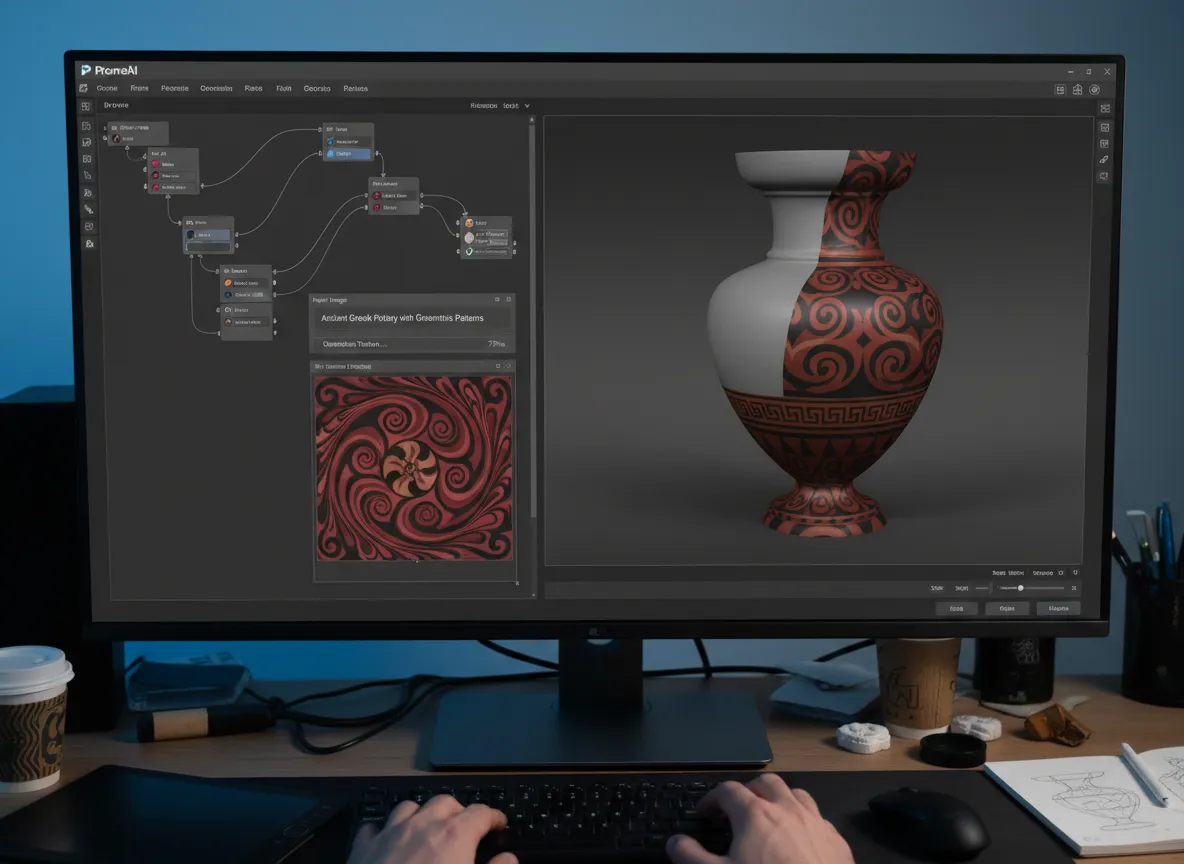Click the topmost grid icon in right sidebar
1184x864 pixels.
point(1104,108)
